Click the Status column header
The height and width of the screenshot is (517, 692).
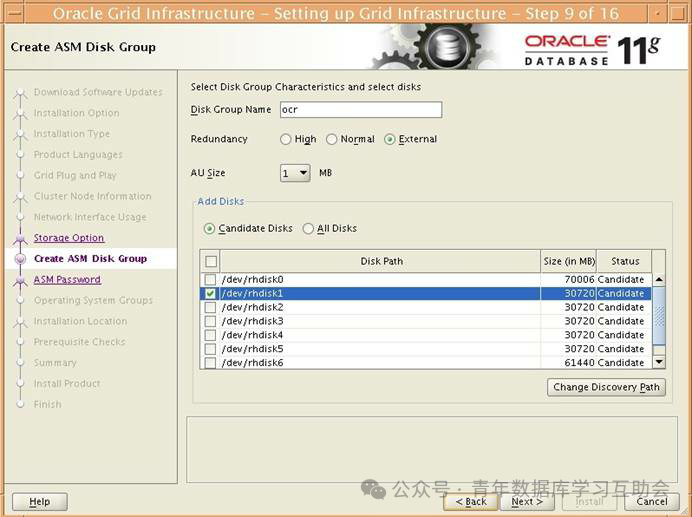pyautogui.click(x=624, y=261)
